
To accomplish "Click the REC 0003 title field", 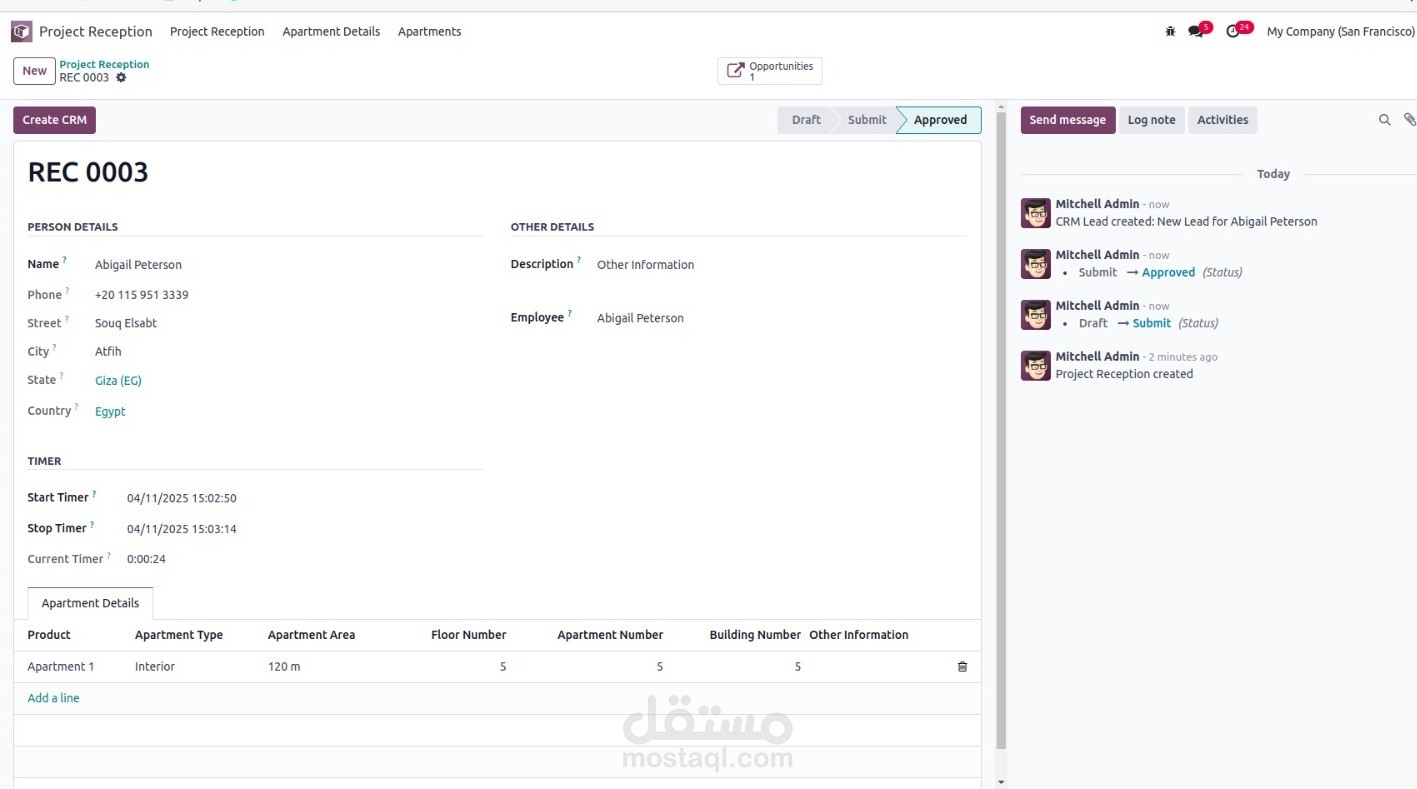I will (88, 173).
